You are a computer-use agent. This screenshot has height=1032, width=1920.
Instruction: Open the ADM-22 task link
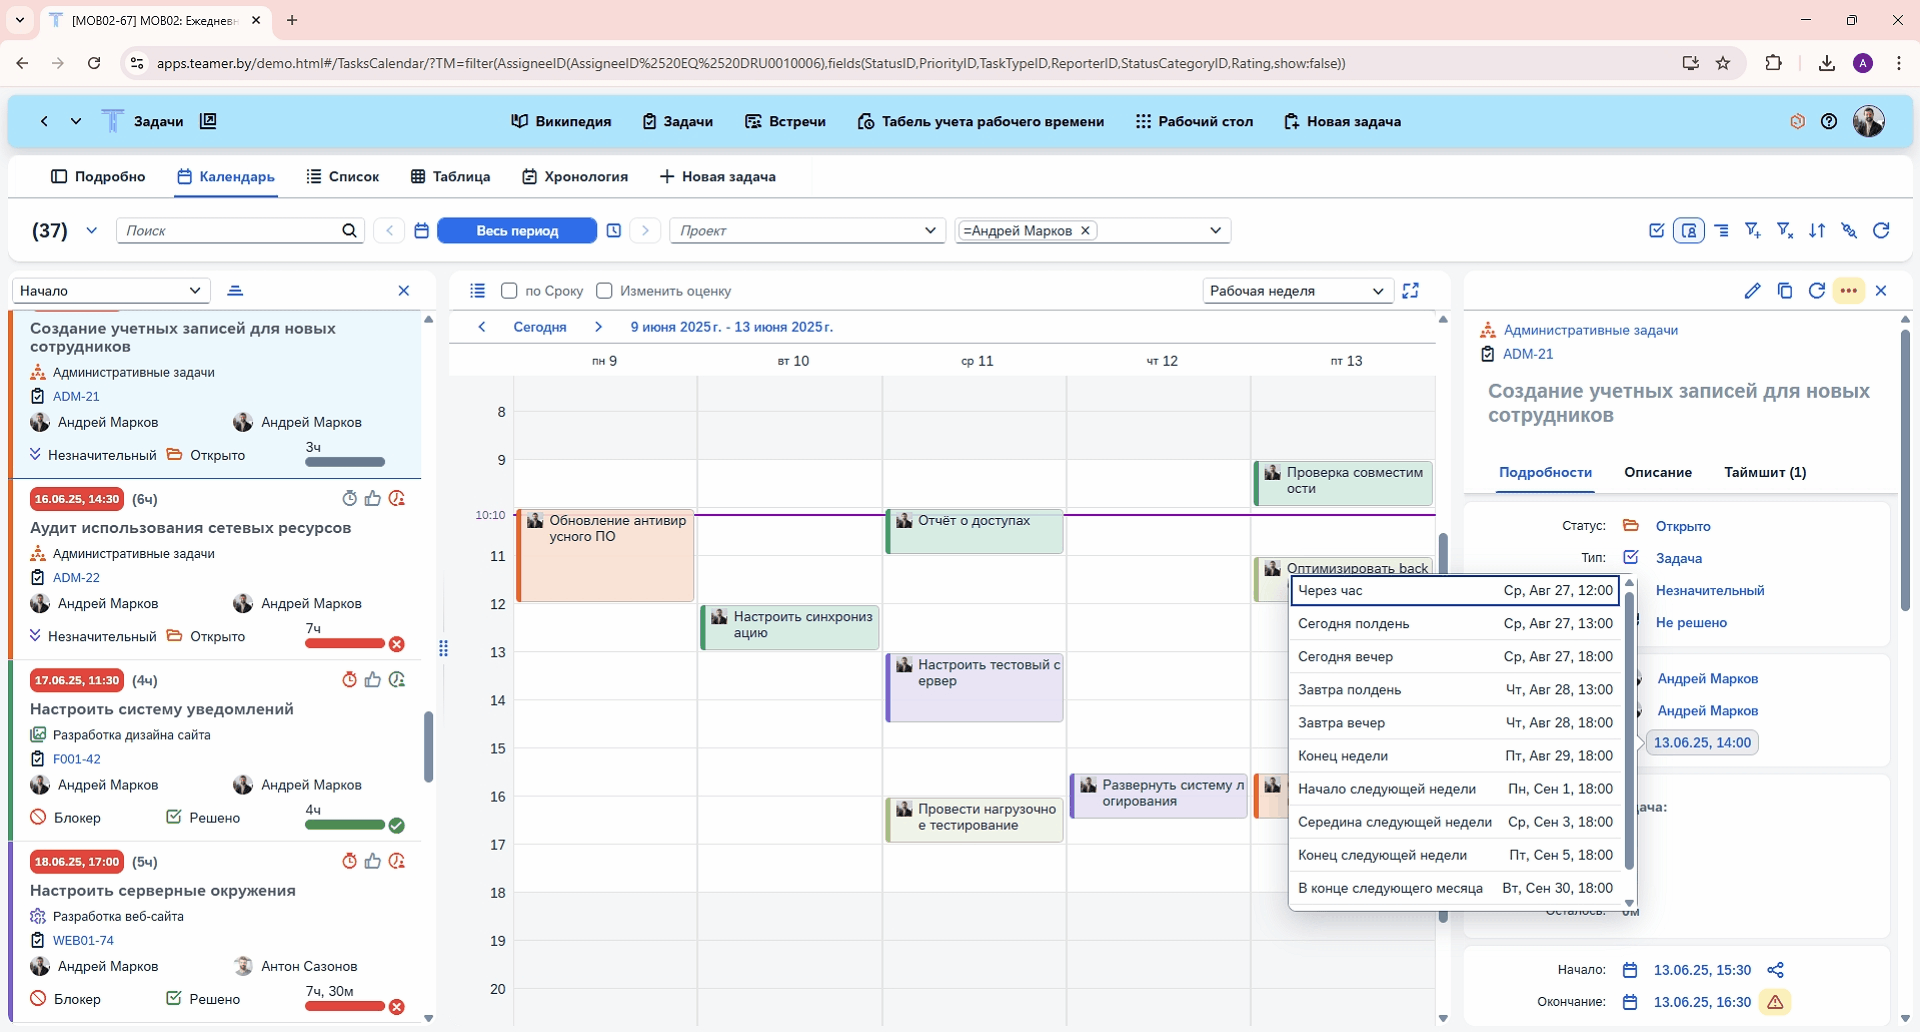[76, 578]
